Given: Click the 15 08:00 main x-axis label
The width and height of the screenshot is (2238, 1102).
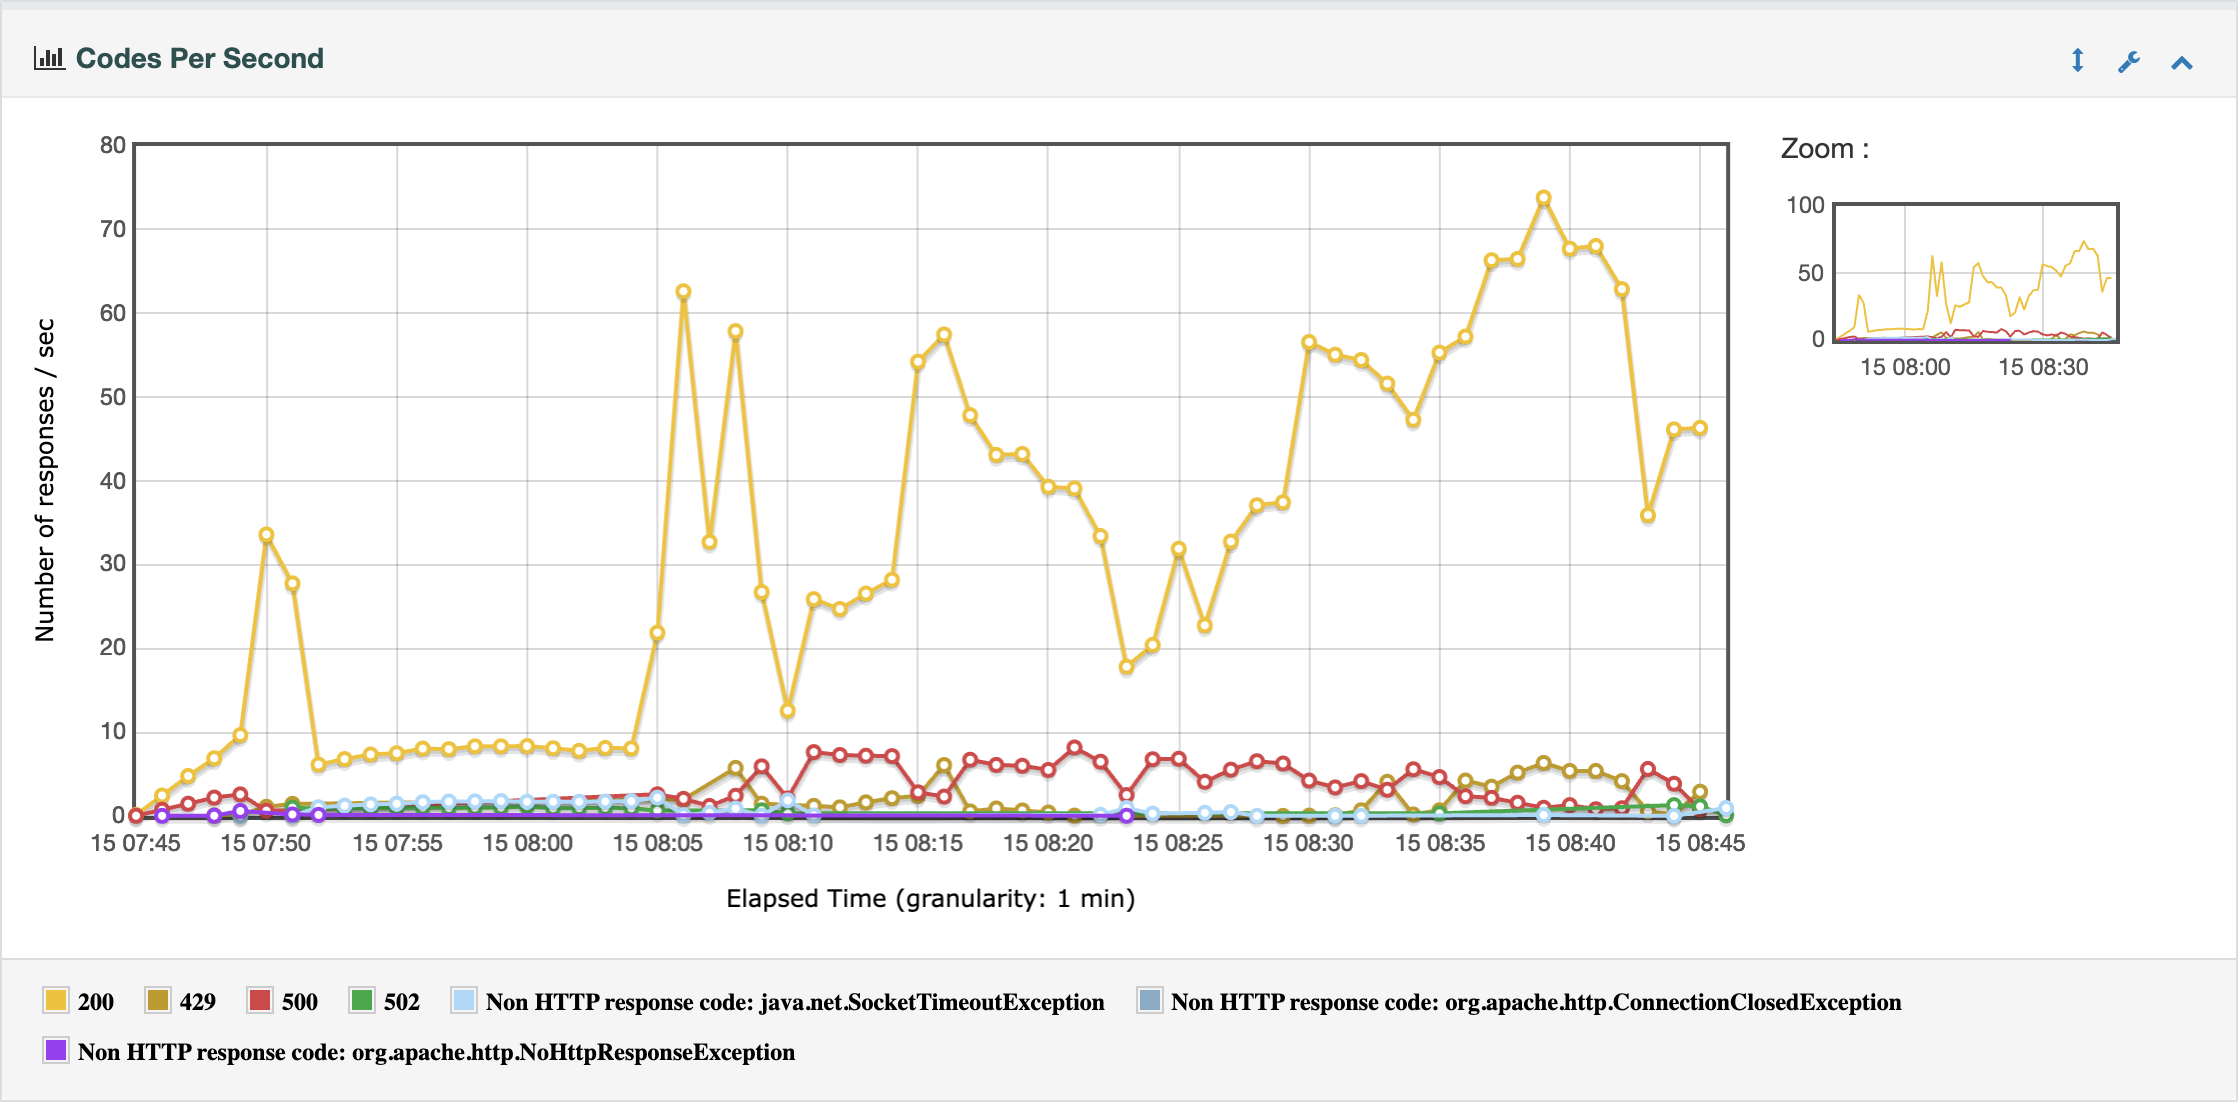Looking at the screenshot, I should 527,843.
